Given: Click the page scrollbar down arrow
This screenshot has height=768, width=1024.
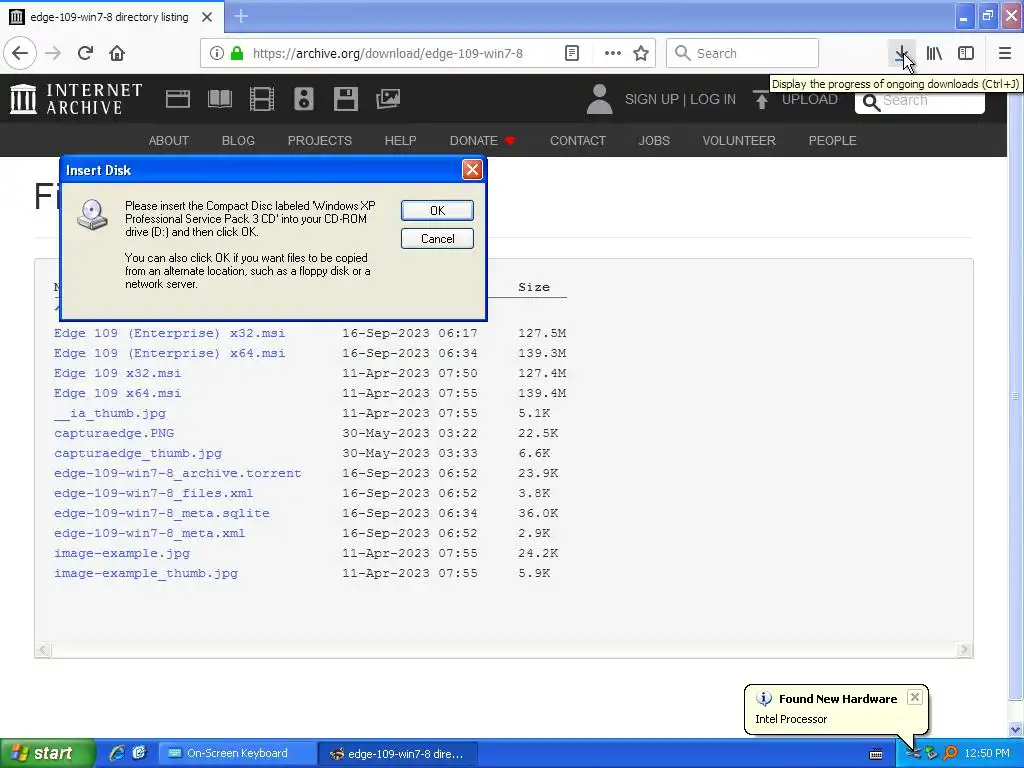Looking at the screenshot, I should (x=1016, y=729).
